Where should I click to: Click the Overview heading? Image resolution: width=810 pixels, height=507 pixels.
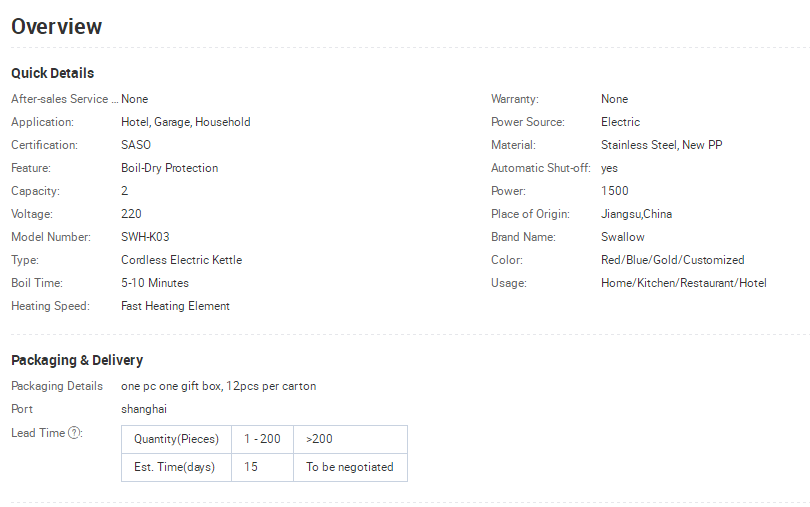point(57,27)
